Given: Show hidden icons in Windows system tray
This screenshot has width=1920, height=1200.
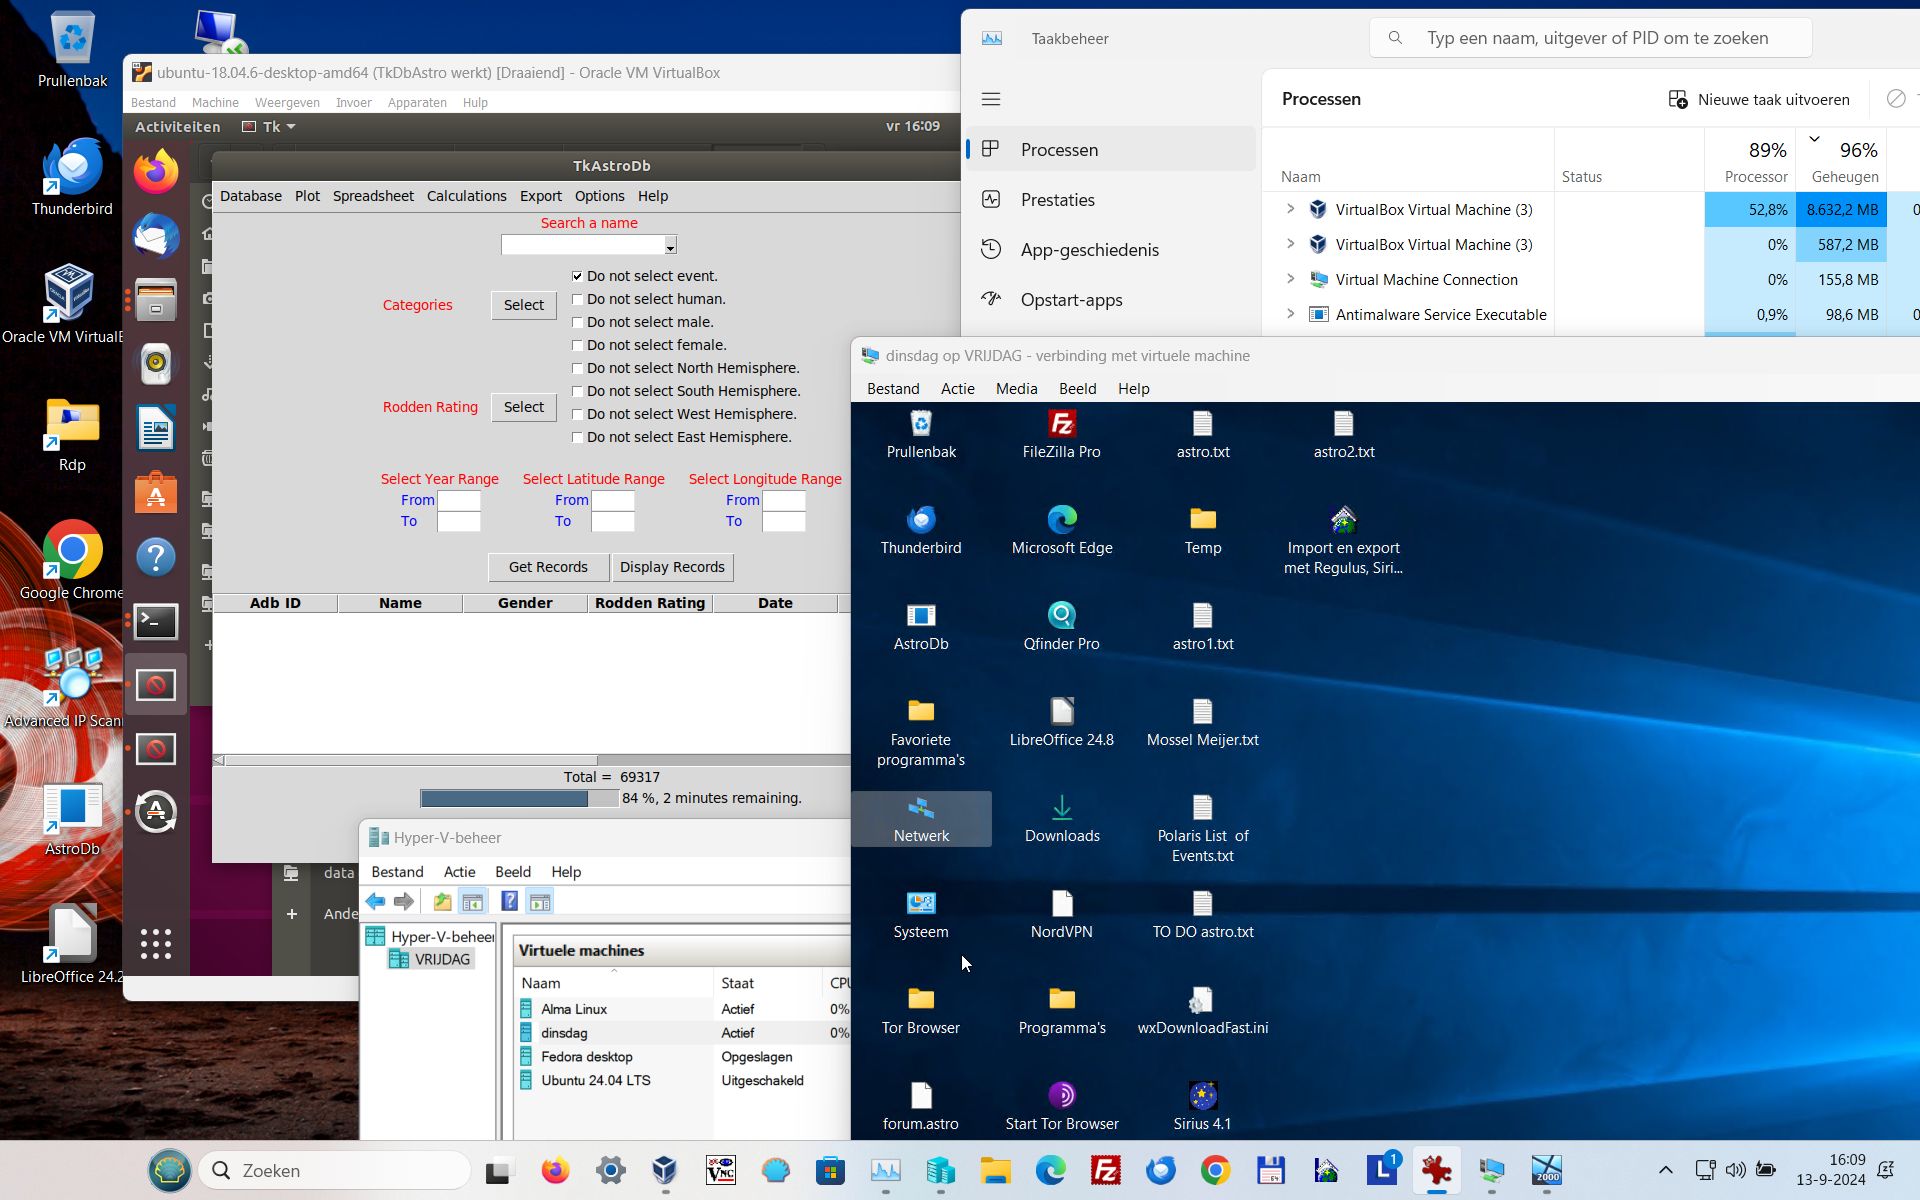Looking at the screenshot, I should (1665, 1170).
